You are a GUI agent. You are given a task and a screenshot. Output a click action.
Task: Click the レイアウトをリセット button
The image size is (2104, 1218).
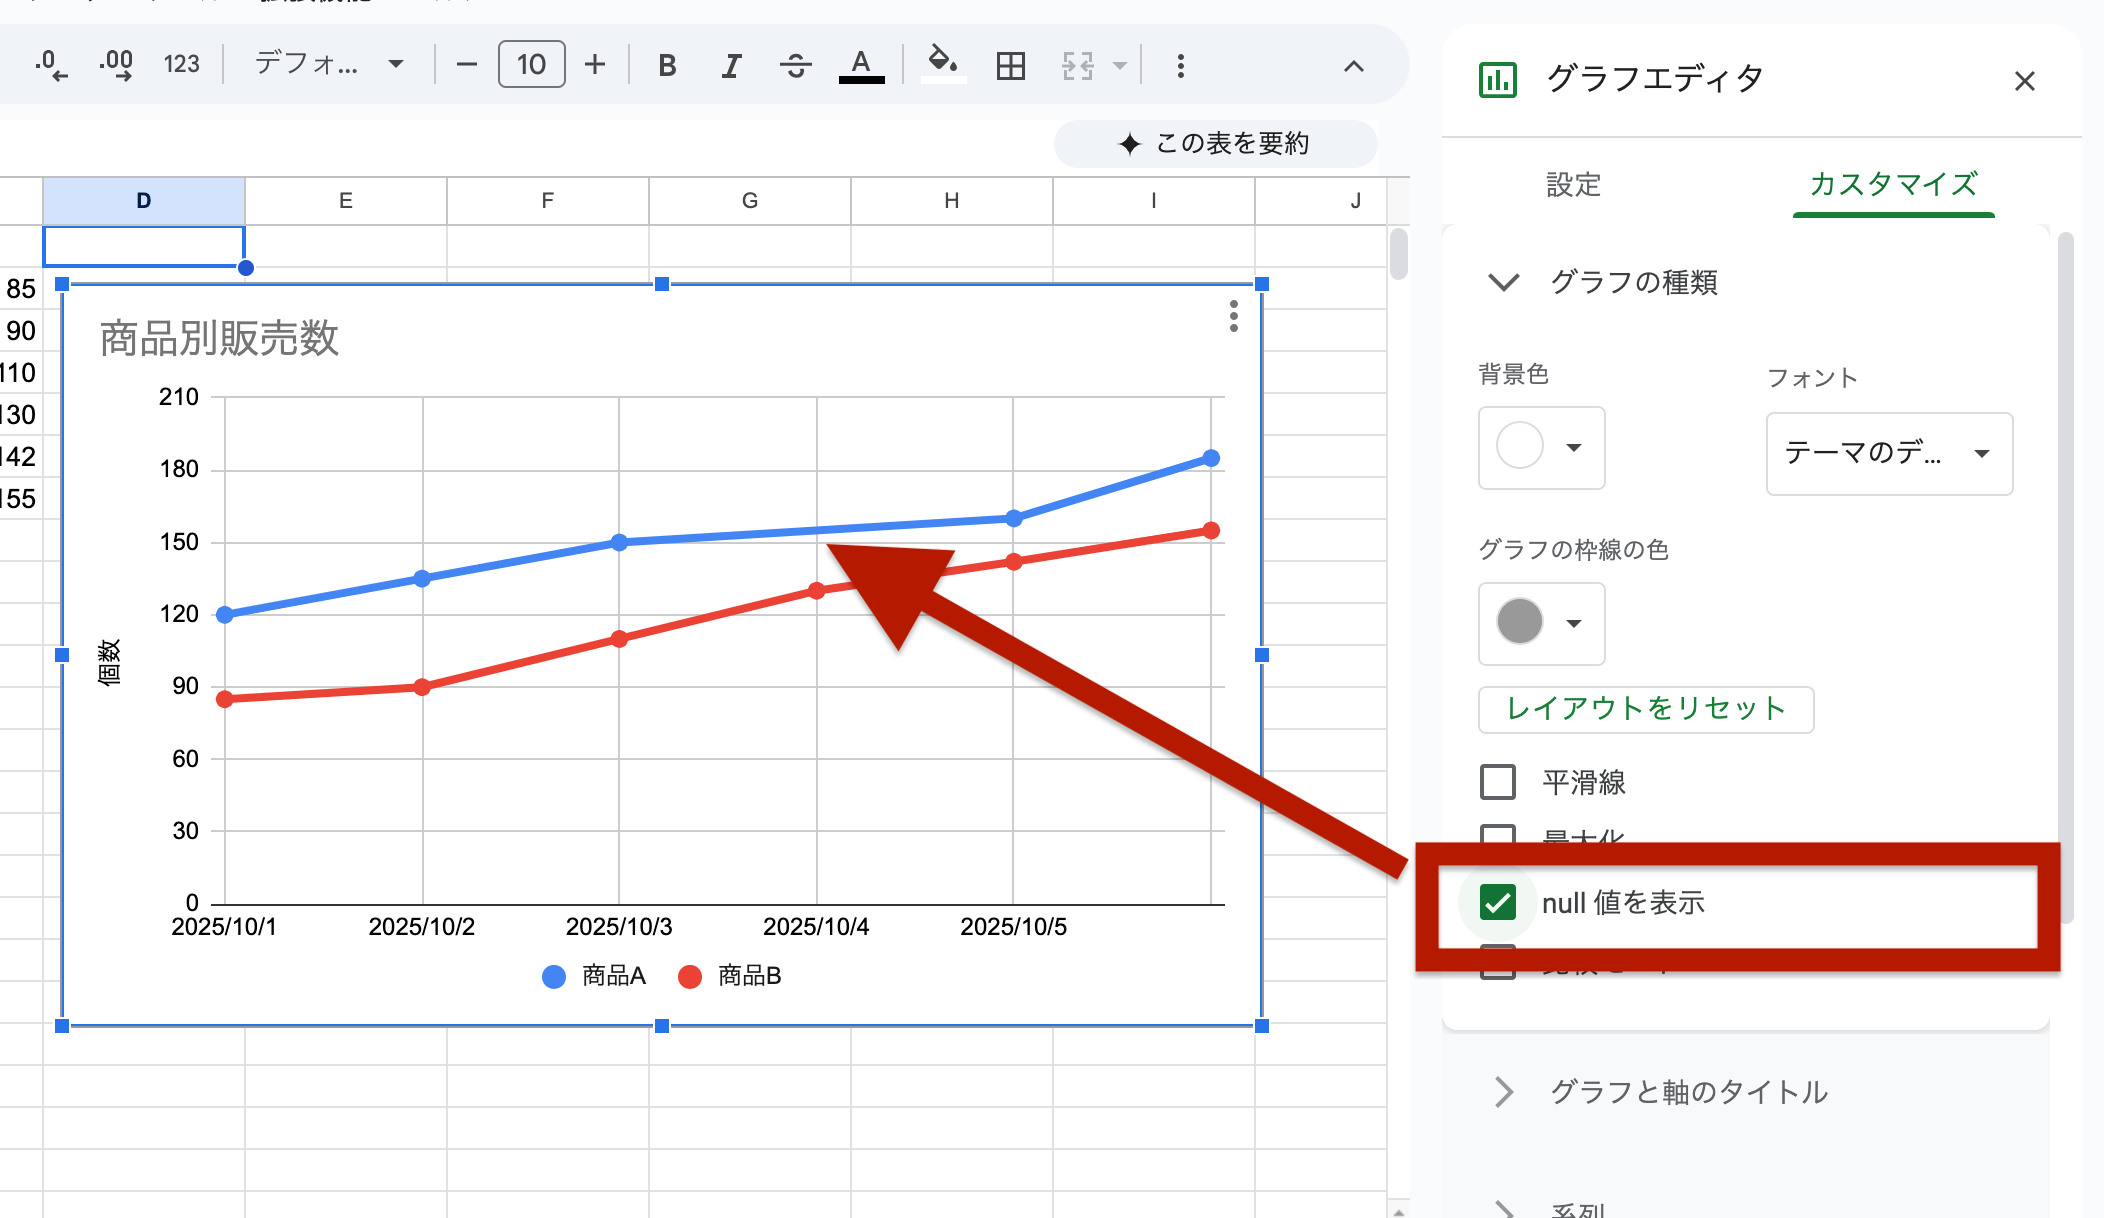click(1645, 709)
